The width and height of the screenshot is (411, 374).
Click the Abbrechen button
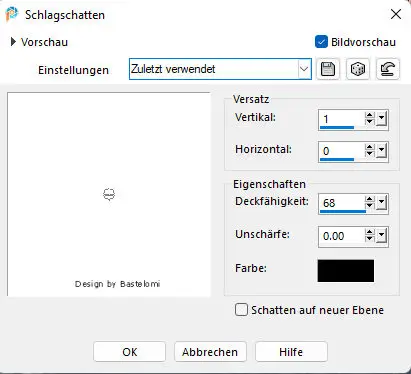pyautogui.click(x=210, y=352)
